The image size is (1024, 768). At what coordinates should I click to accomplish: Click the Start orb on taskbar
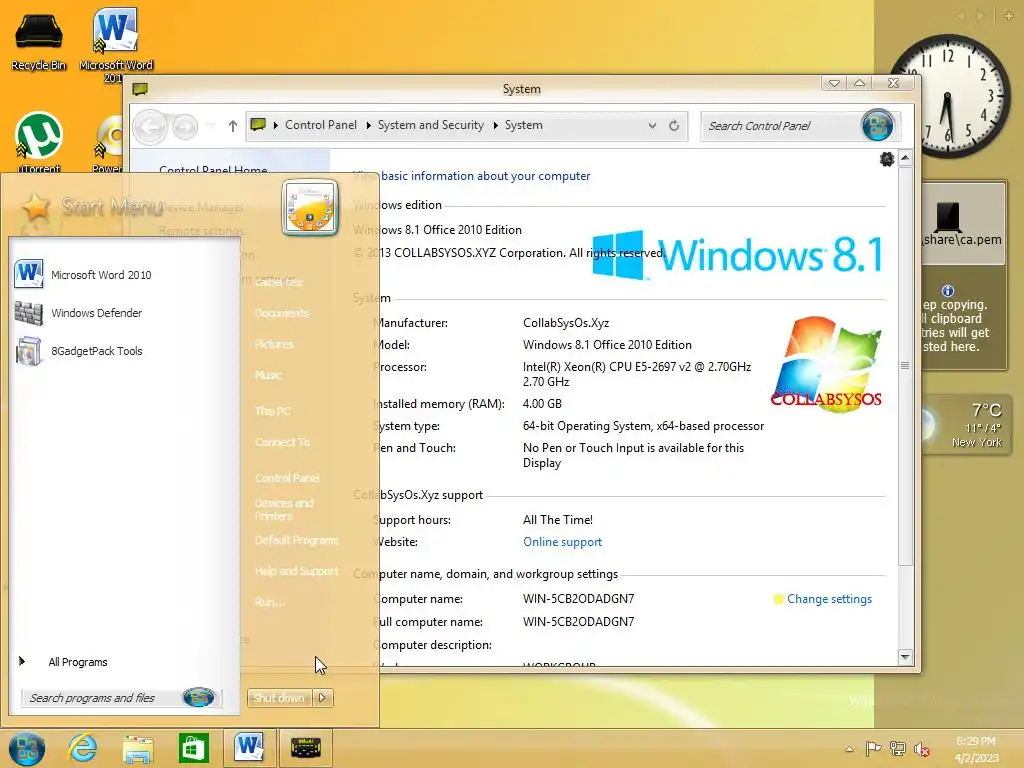pyautogui.click(x=26, y=748)
